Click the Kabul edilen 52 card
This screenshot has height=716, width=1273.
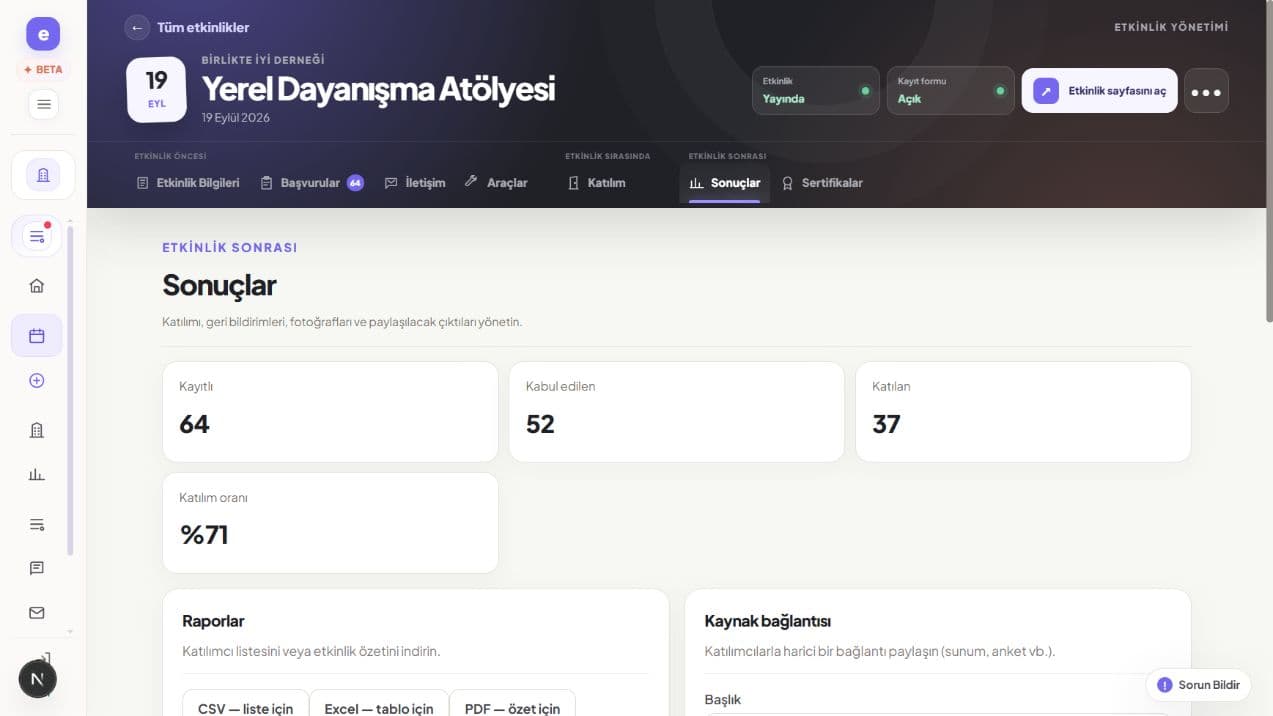tap(677, 412)
